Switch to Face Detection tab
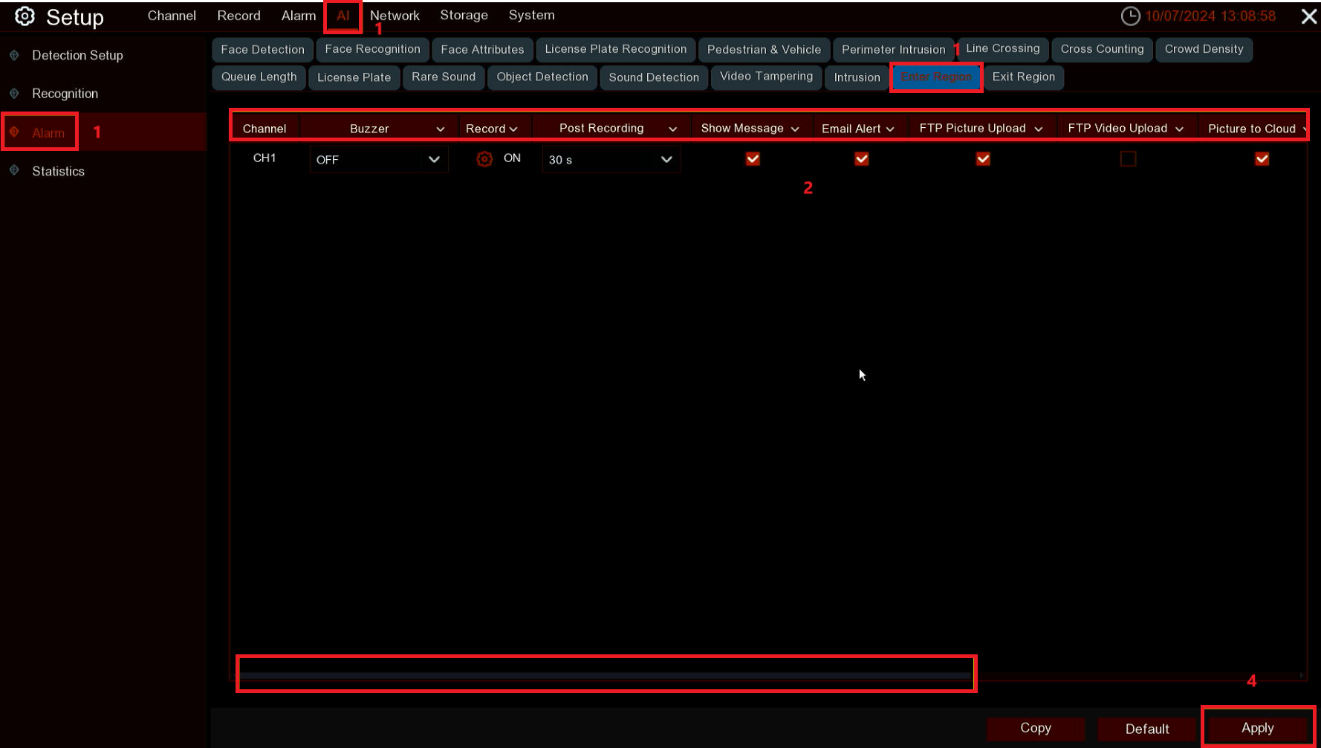This screenshot has width=1321, height=748. pyautogui.click(x=263, y=50)
